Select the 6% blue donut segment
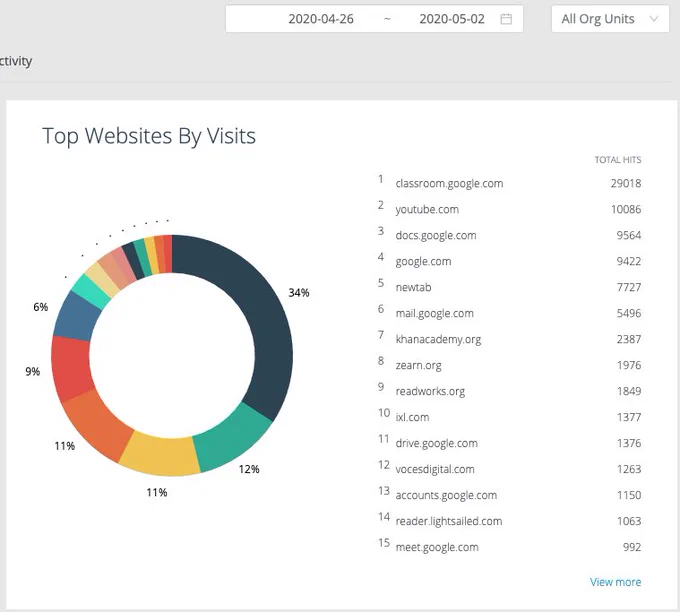Viewport: 680px width, 612px height. 77,316
